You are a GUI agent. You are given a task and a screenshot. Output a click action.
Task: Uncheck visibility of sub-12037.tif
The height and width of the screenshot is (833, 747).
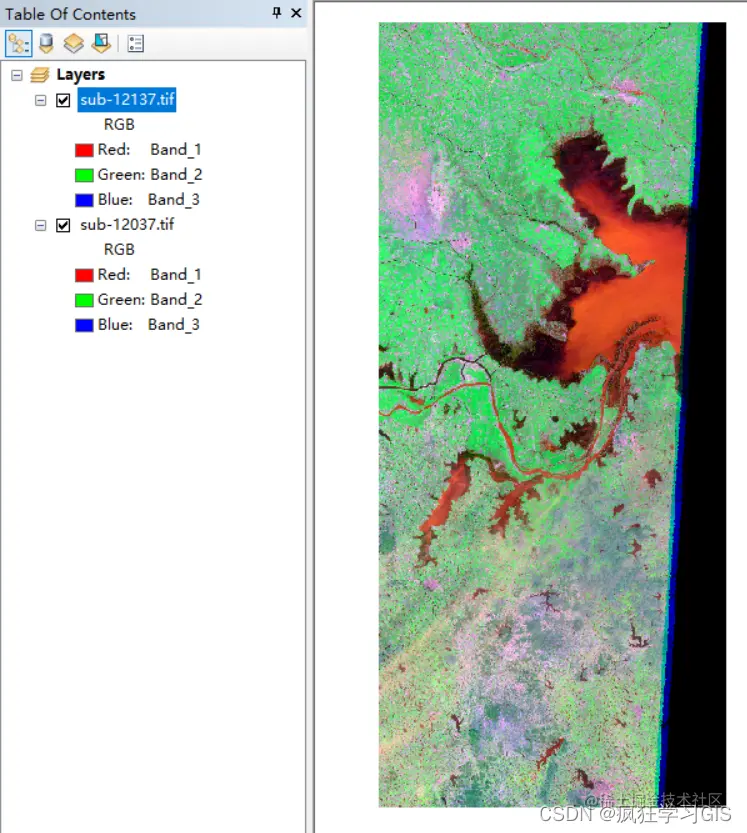[63, 225]
